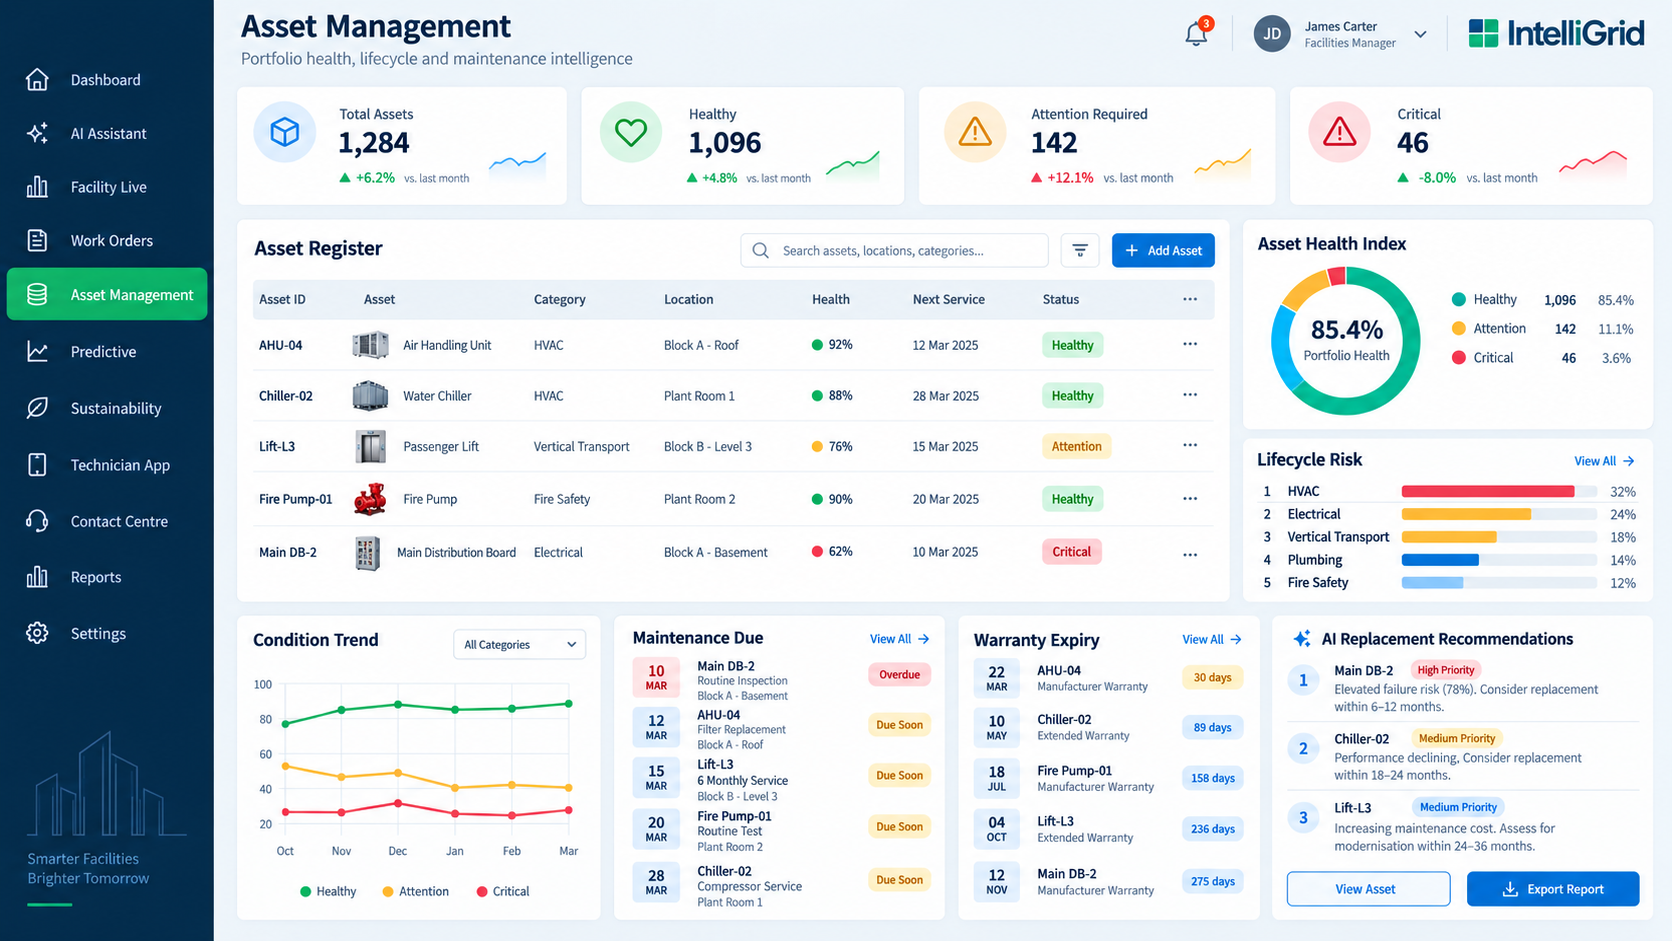The height and width of the screenshot is (941, 1672).
Task: Click the Health column header
Action: tap(830, 299)
